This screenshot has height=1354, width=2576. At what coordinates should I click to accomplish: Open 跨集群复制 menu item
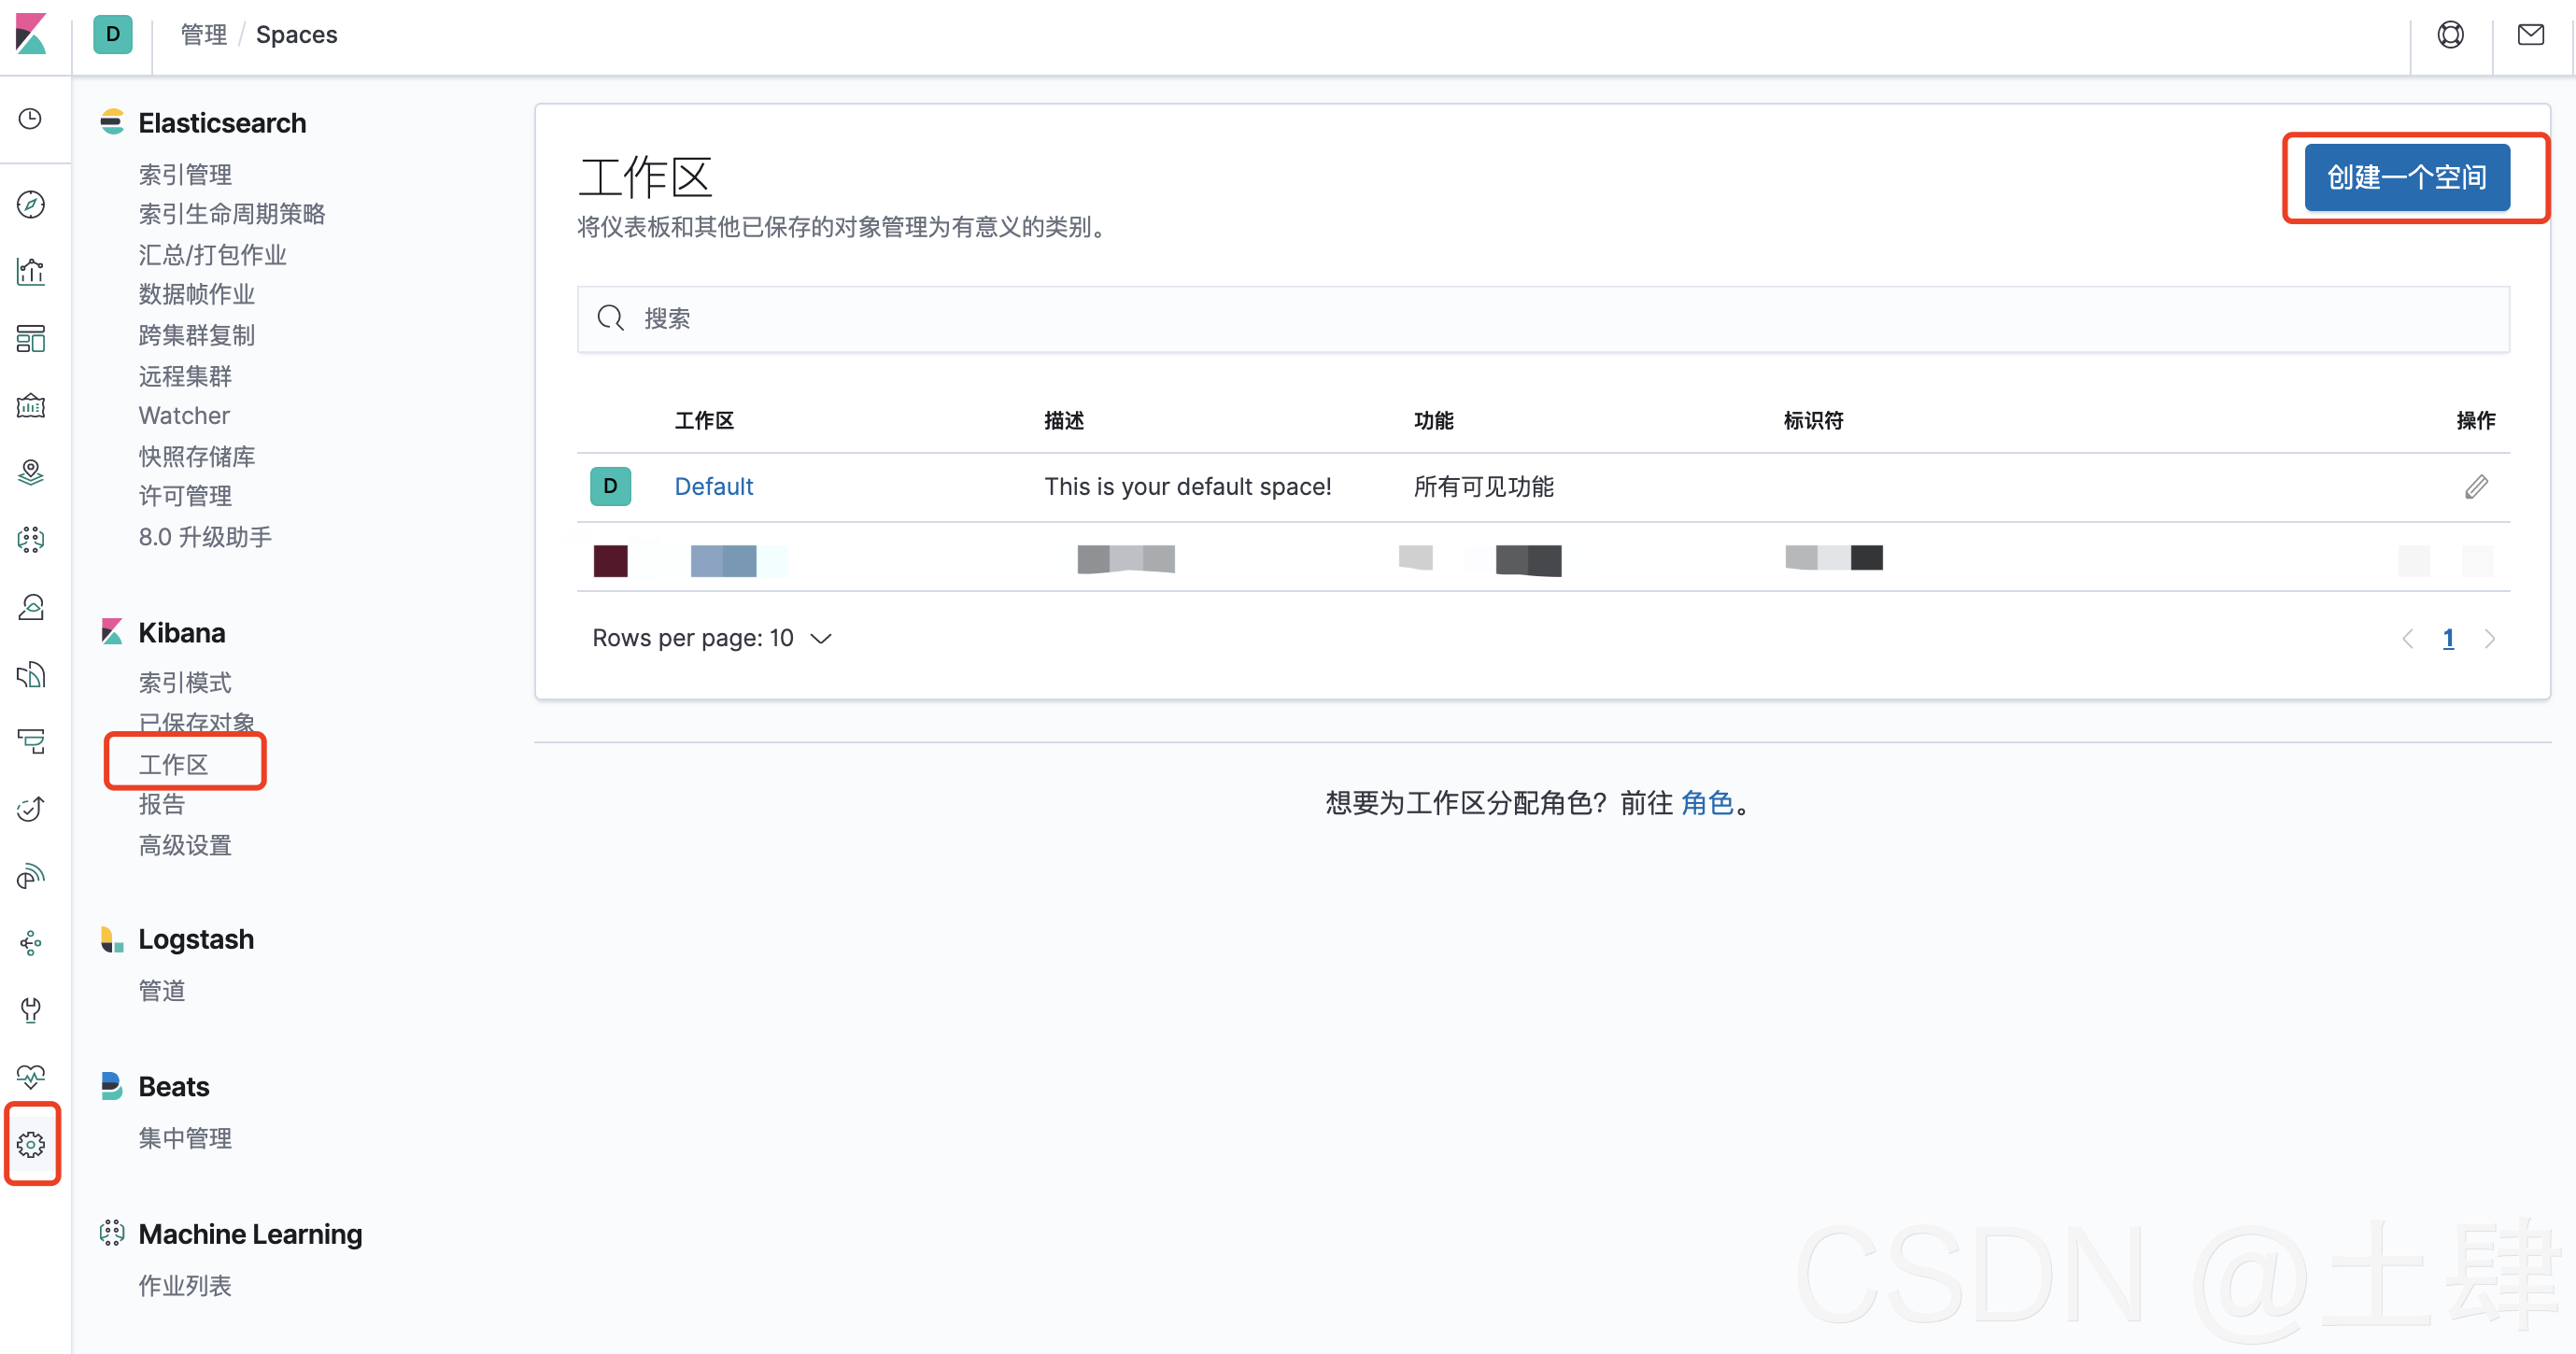pos(197,335)
